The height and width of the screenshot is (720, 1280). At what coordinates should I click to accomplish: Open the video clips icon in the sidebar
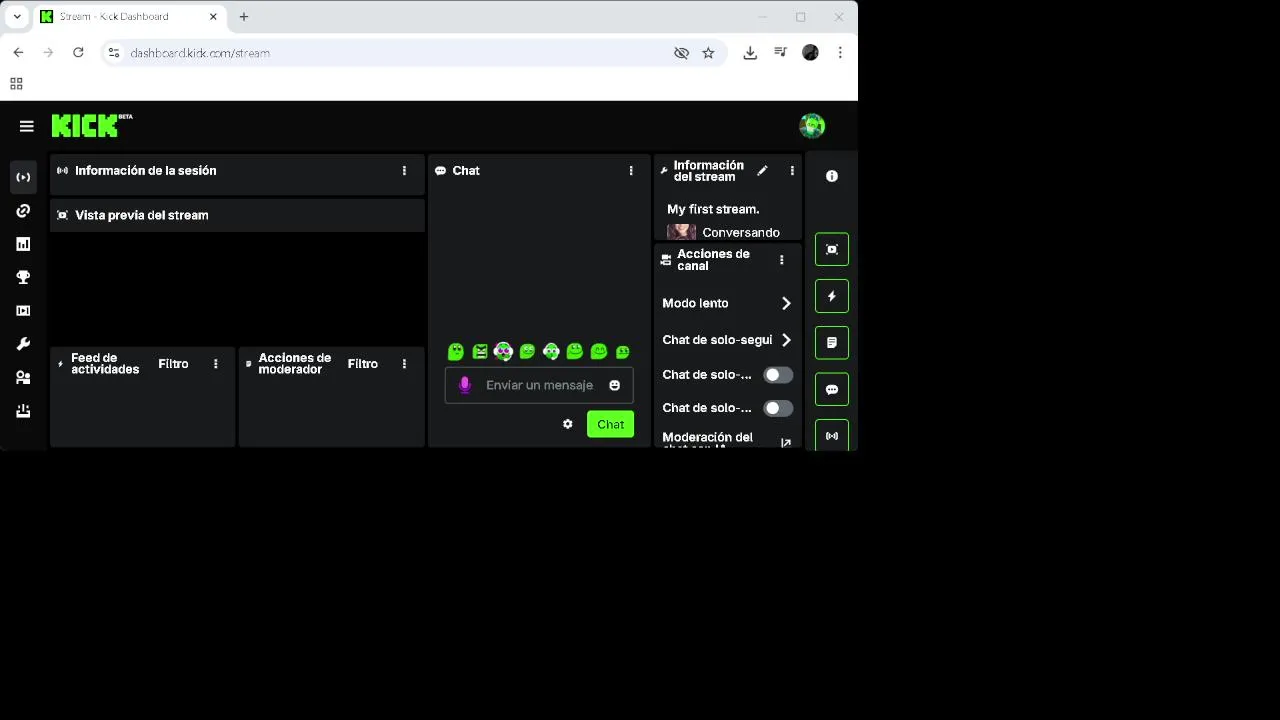pyautogui.click(x=23, y=311)
